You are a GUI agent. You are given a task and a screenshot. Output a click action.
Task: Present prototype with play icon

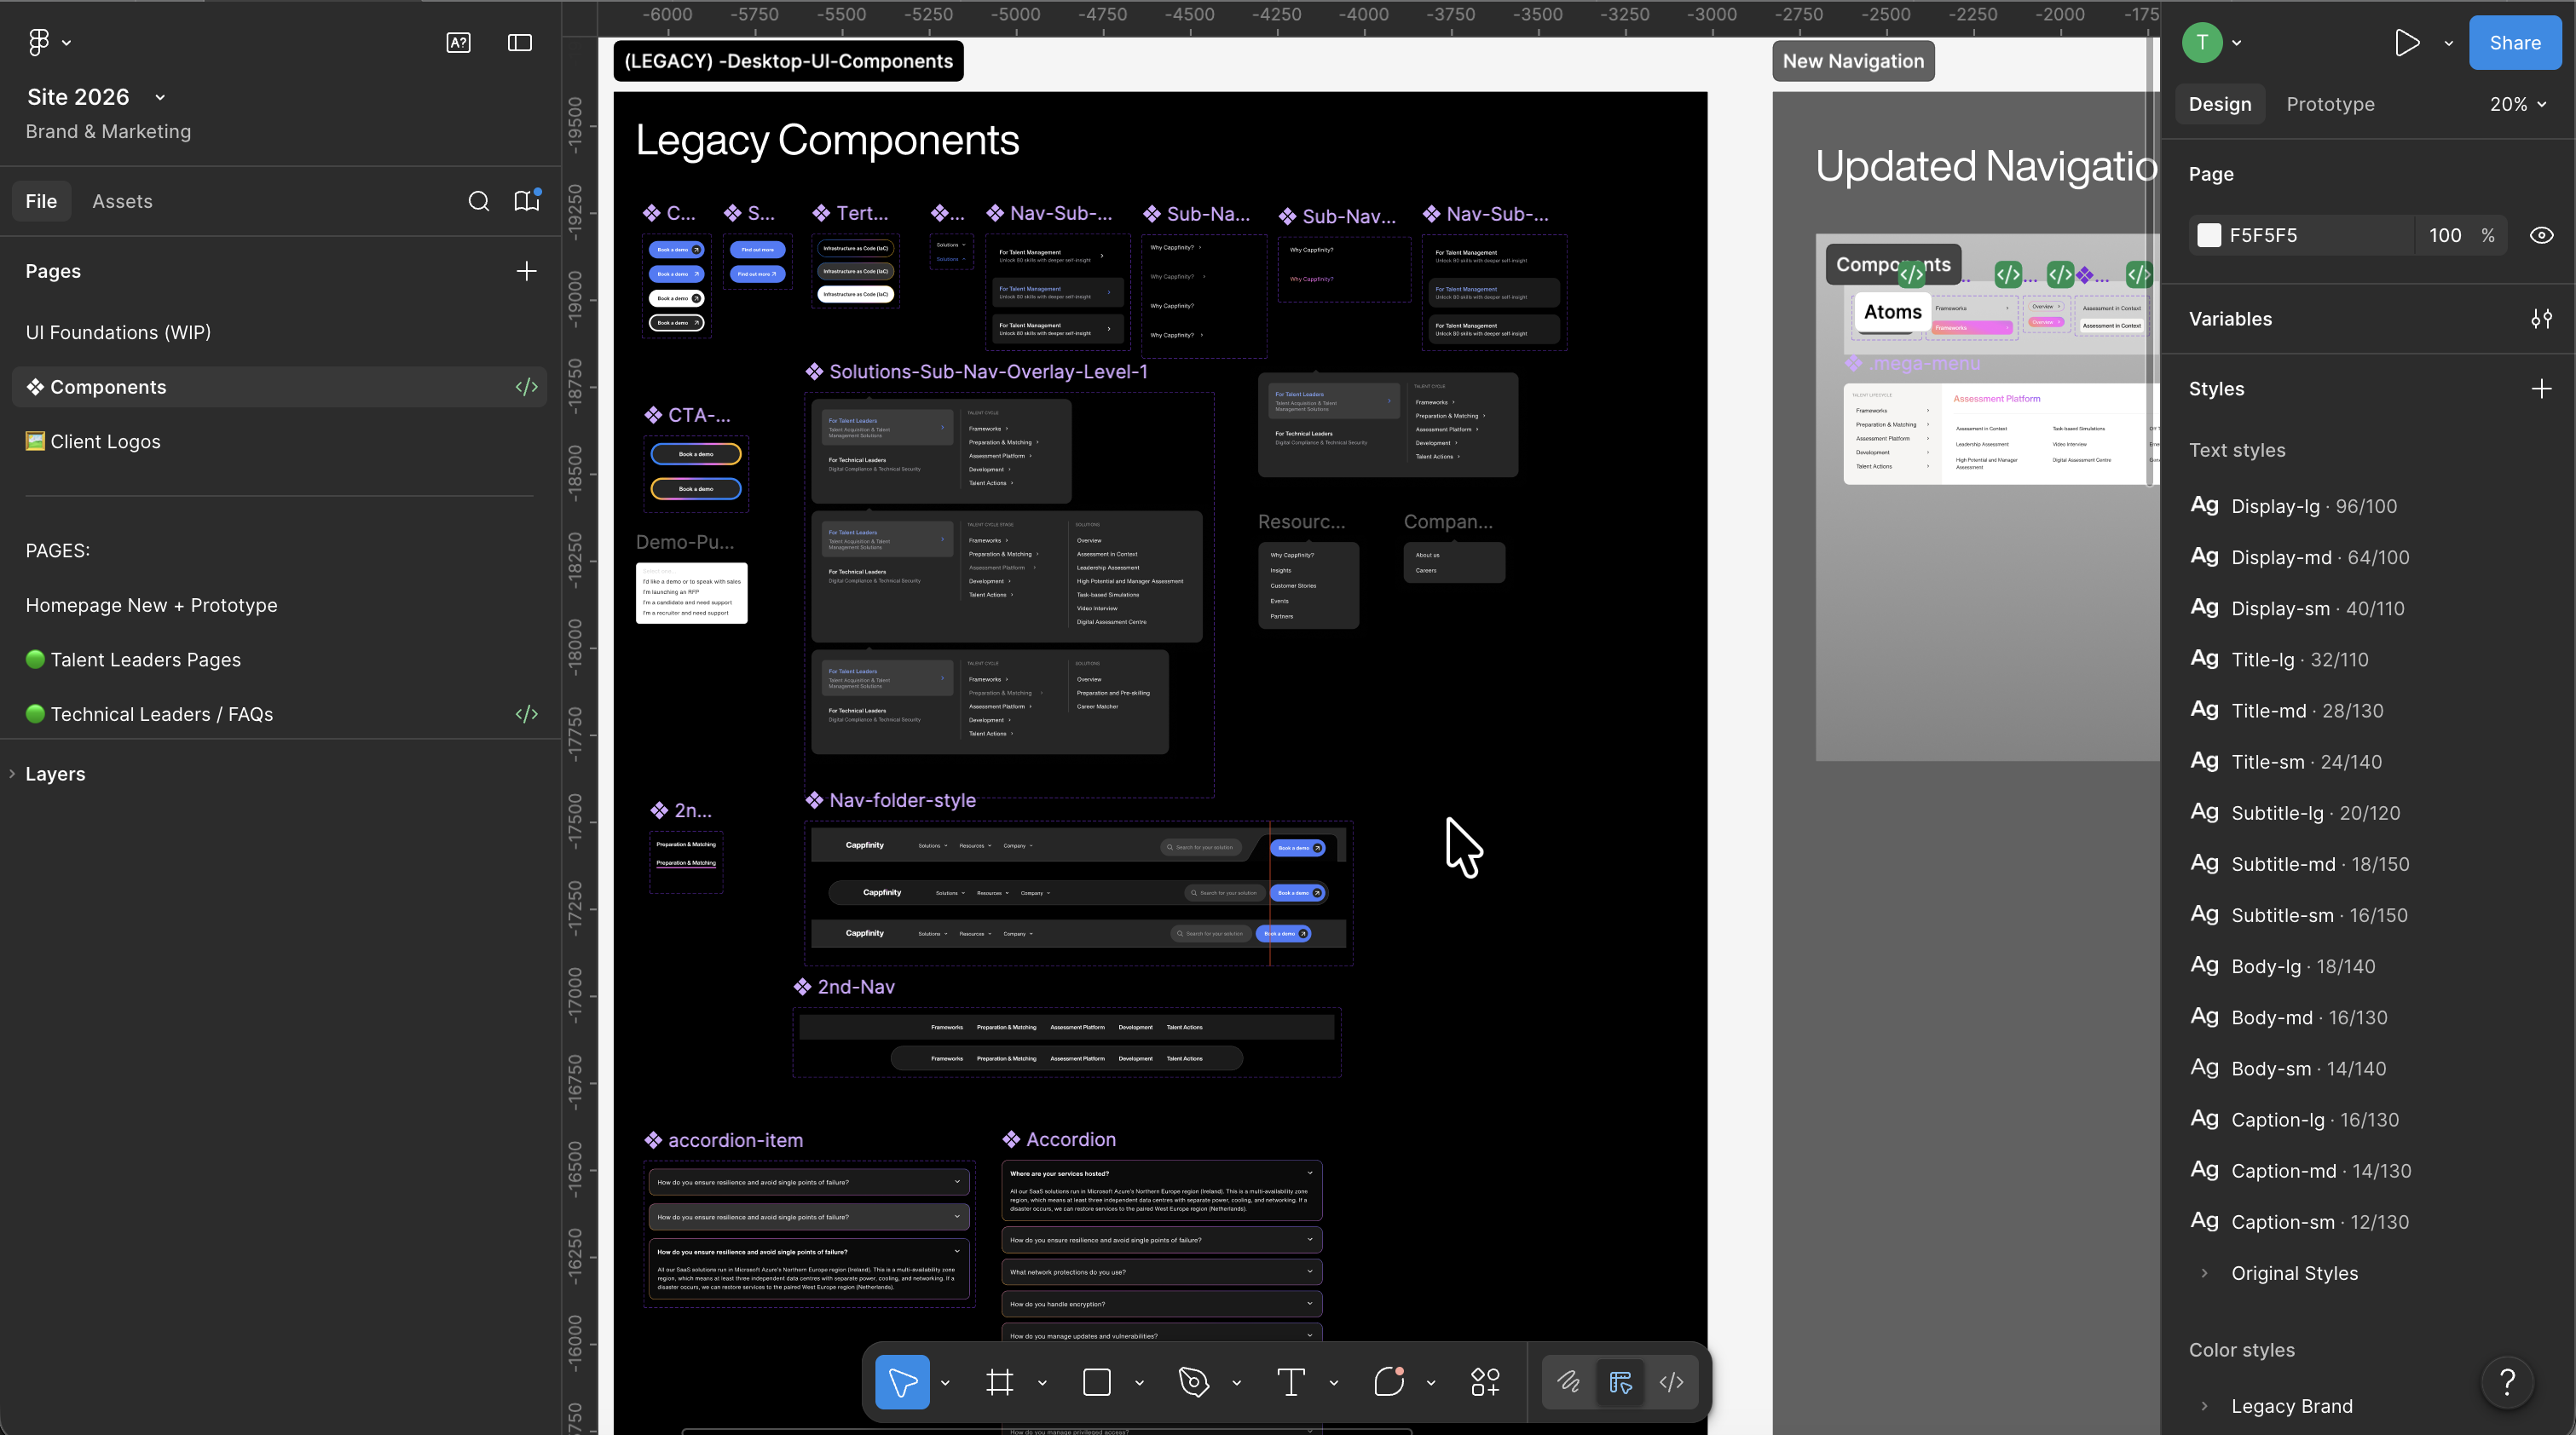pyautogui.click(x=2407, y=43)
